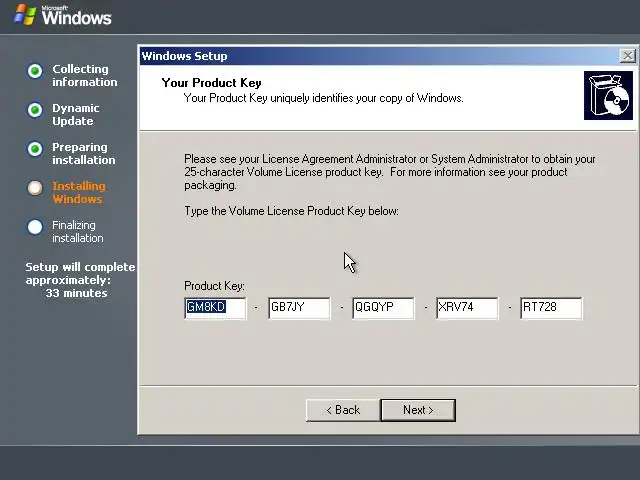Click the Next button

tap(418, 410)
